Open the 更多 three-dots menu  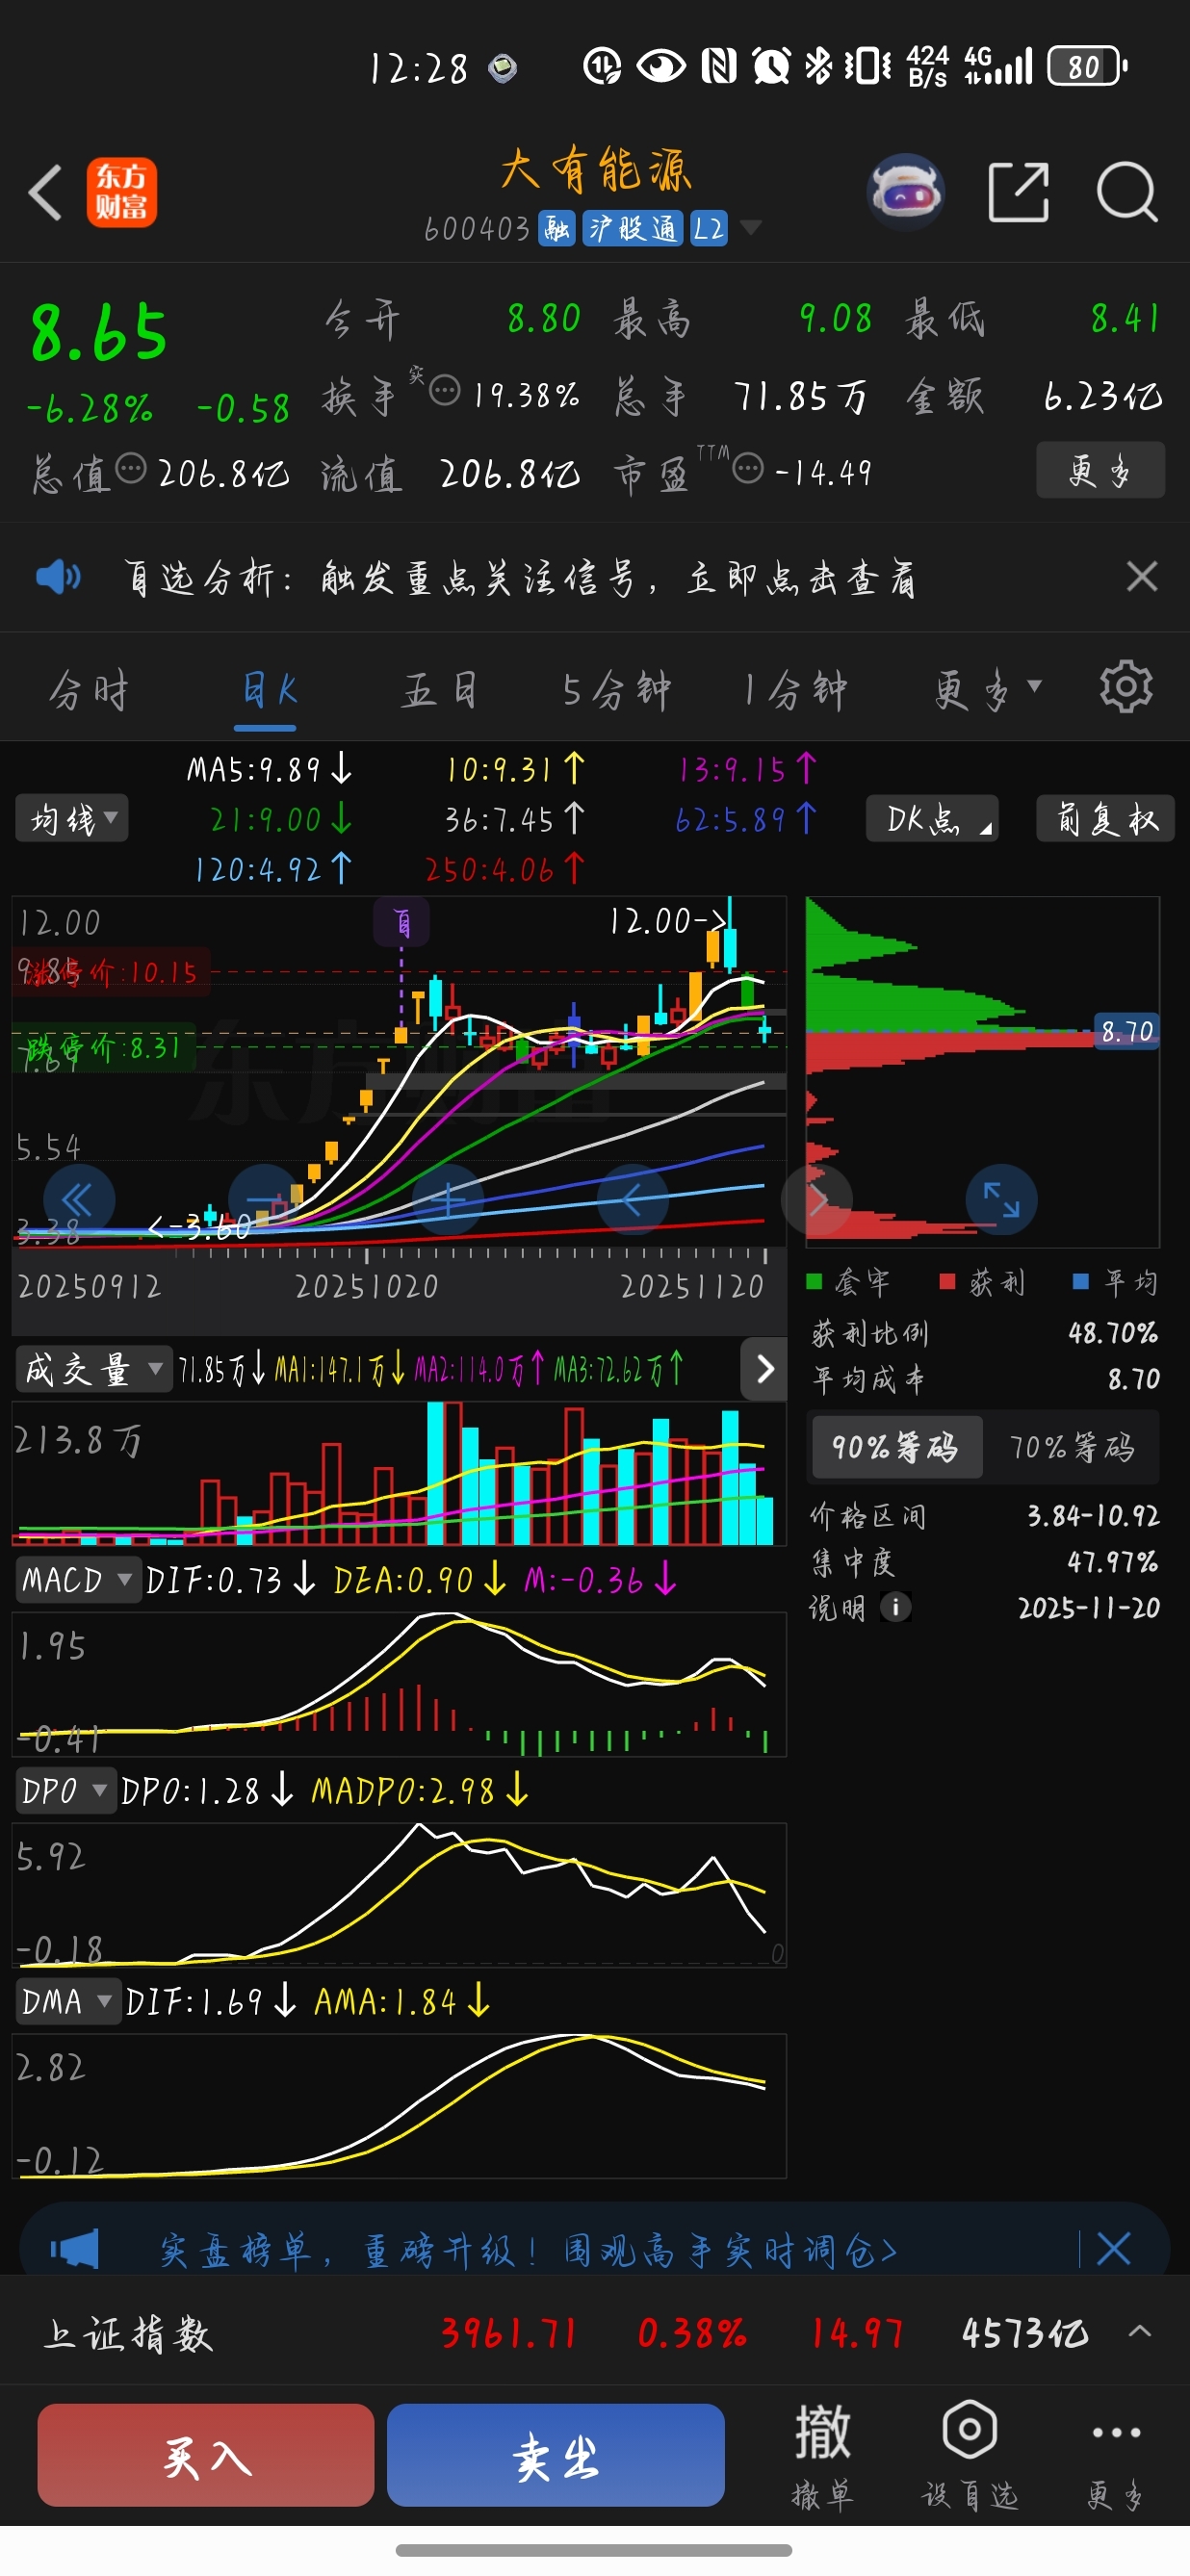click(1115, 2454)
